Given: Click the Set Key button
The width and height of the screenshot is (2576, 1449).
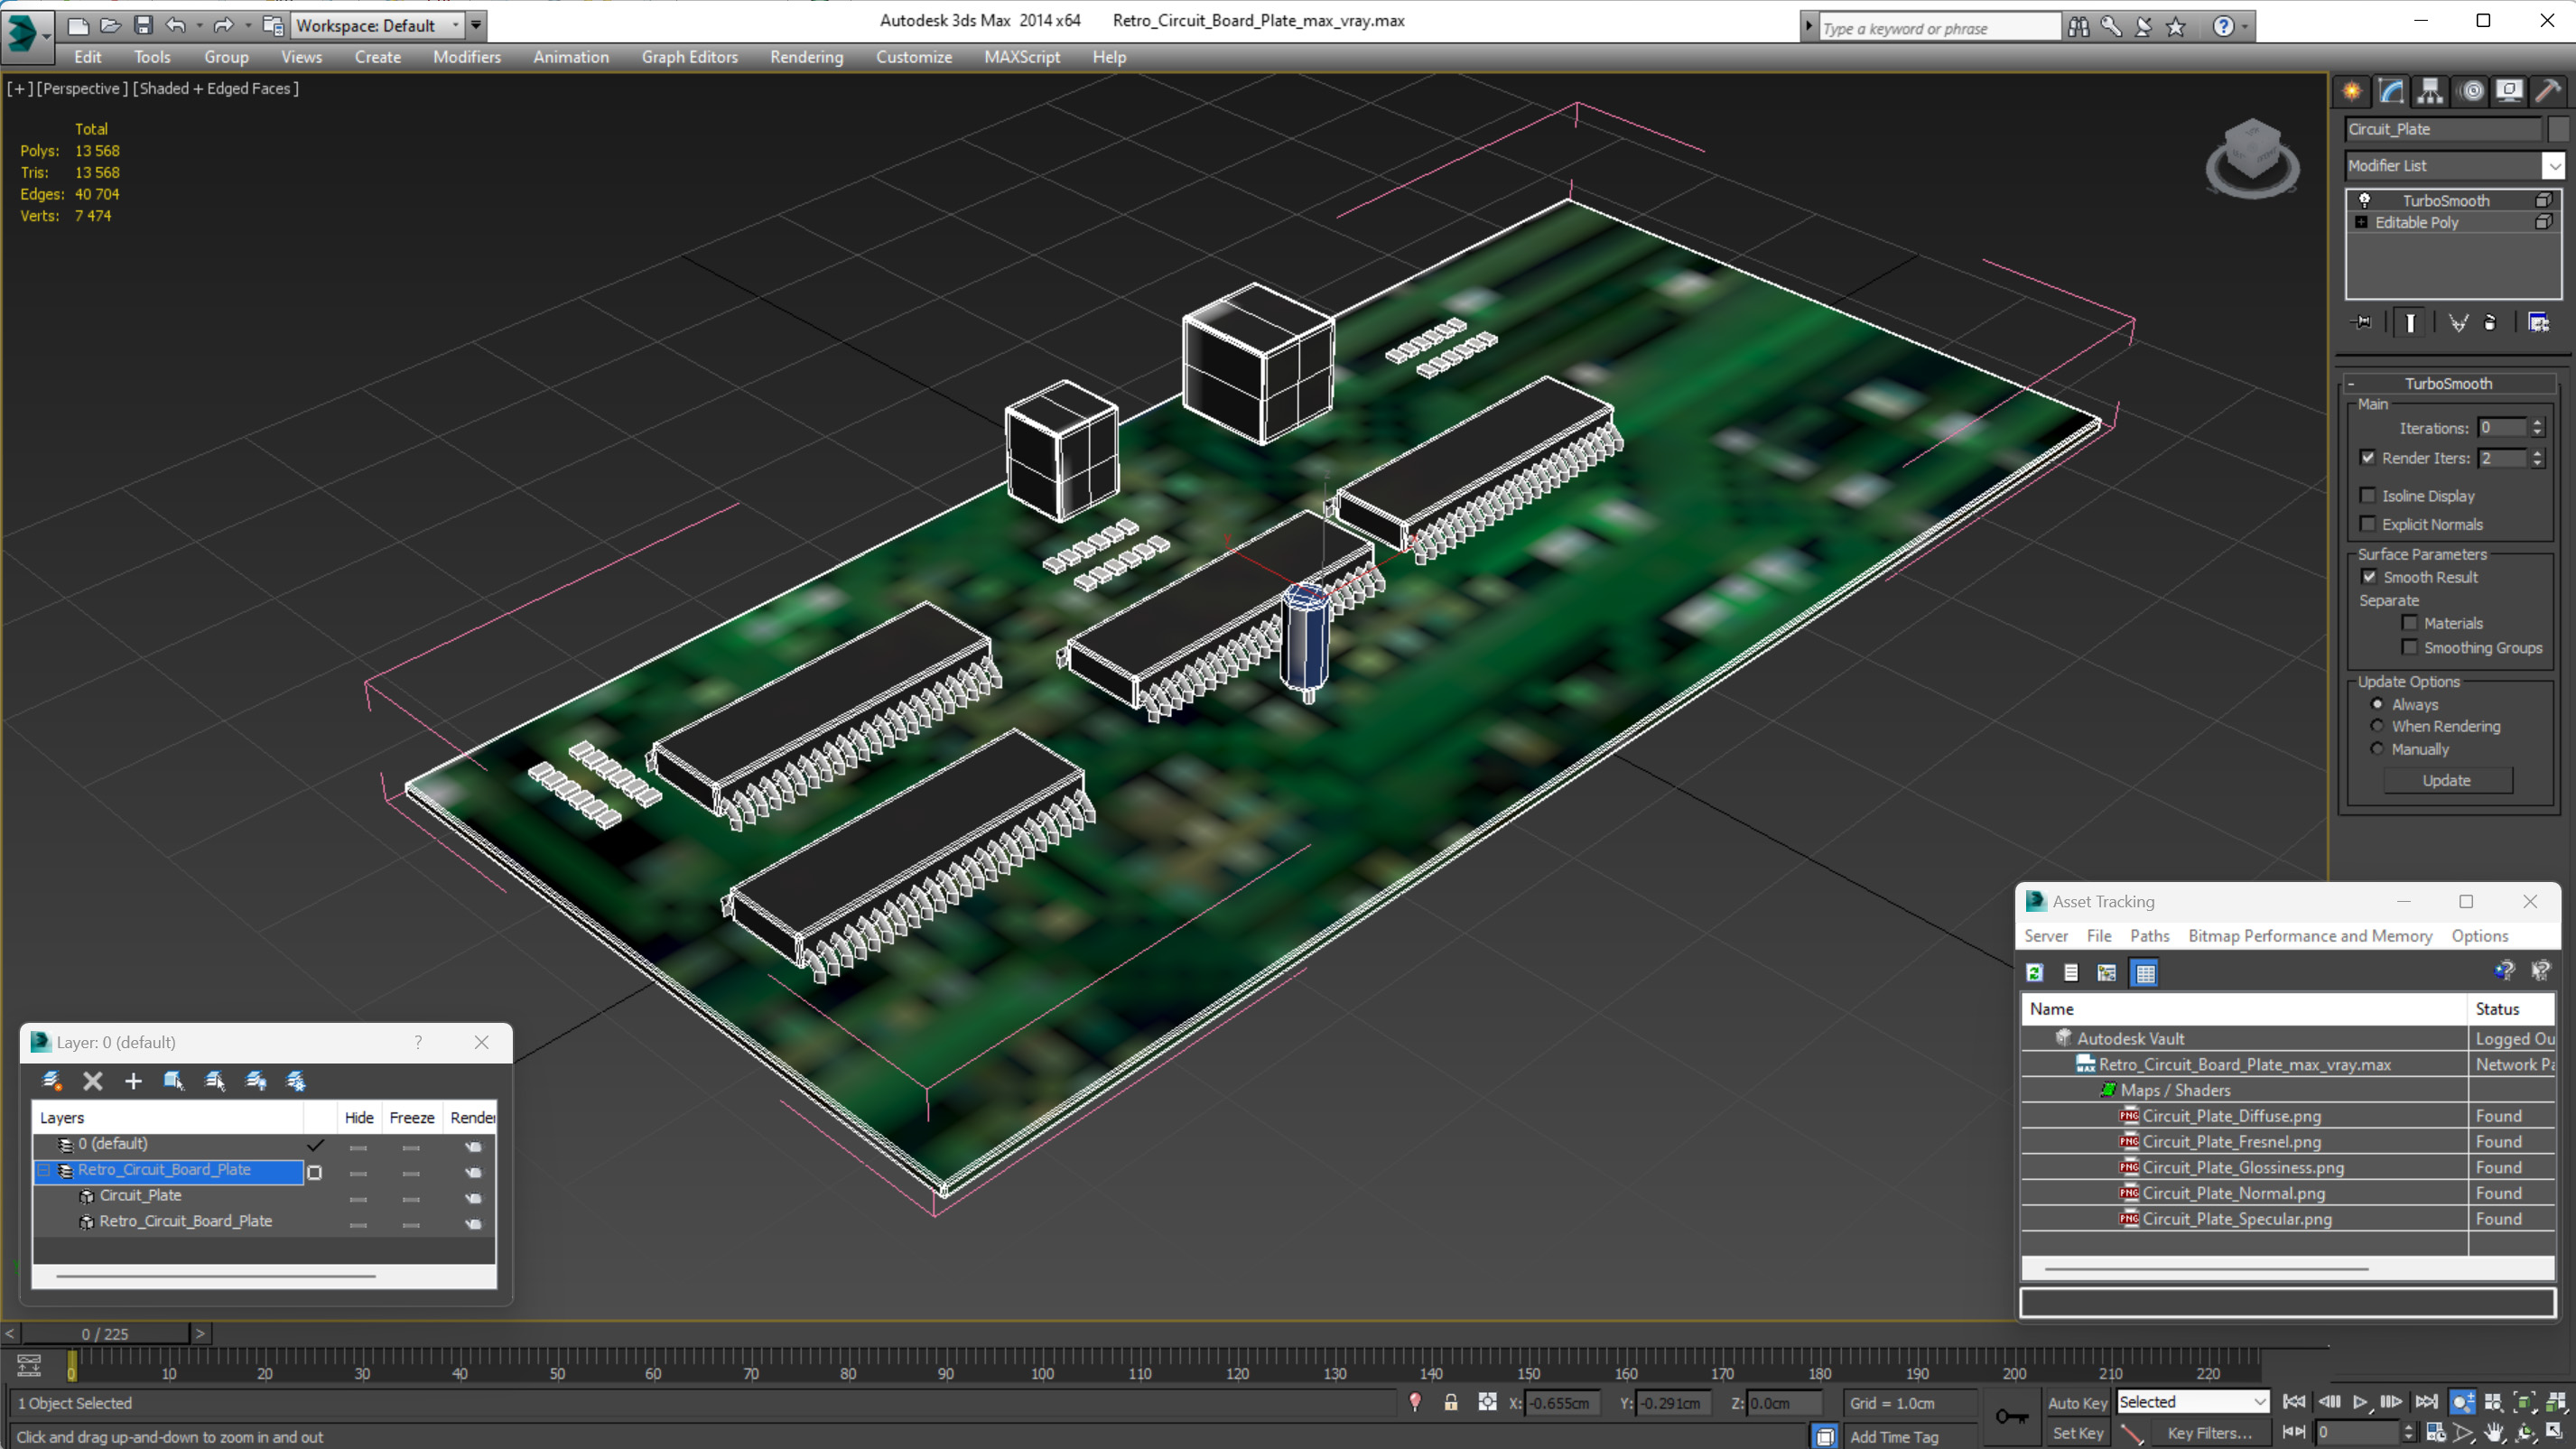Looking at the screenshot, I should pos(2076,1432).
